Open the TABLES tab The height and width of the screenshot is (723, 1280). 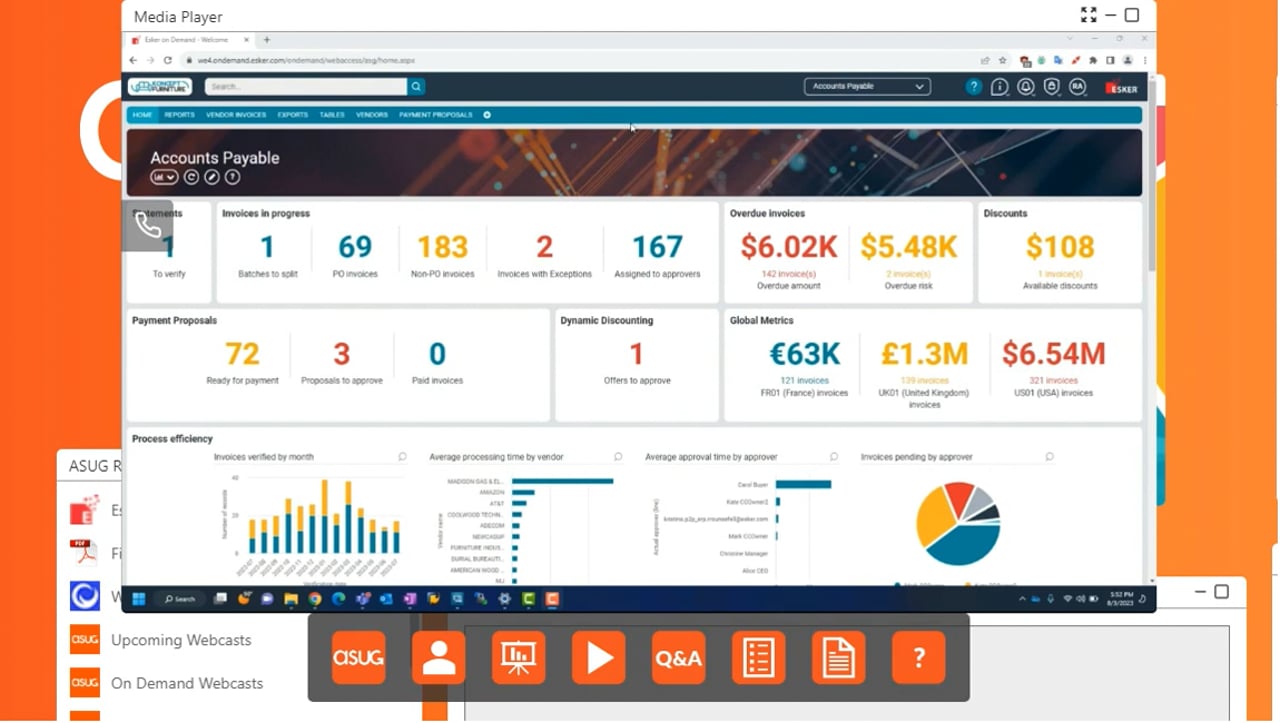pos(332,115)
